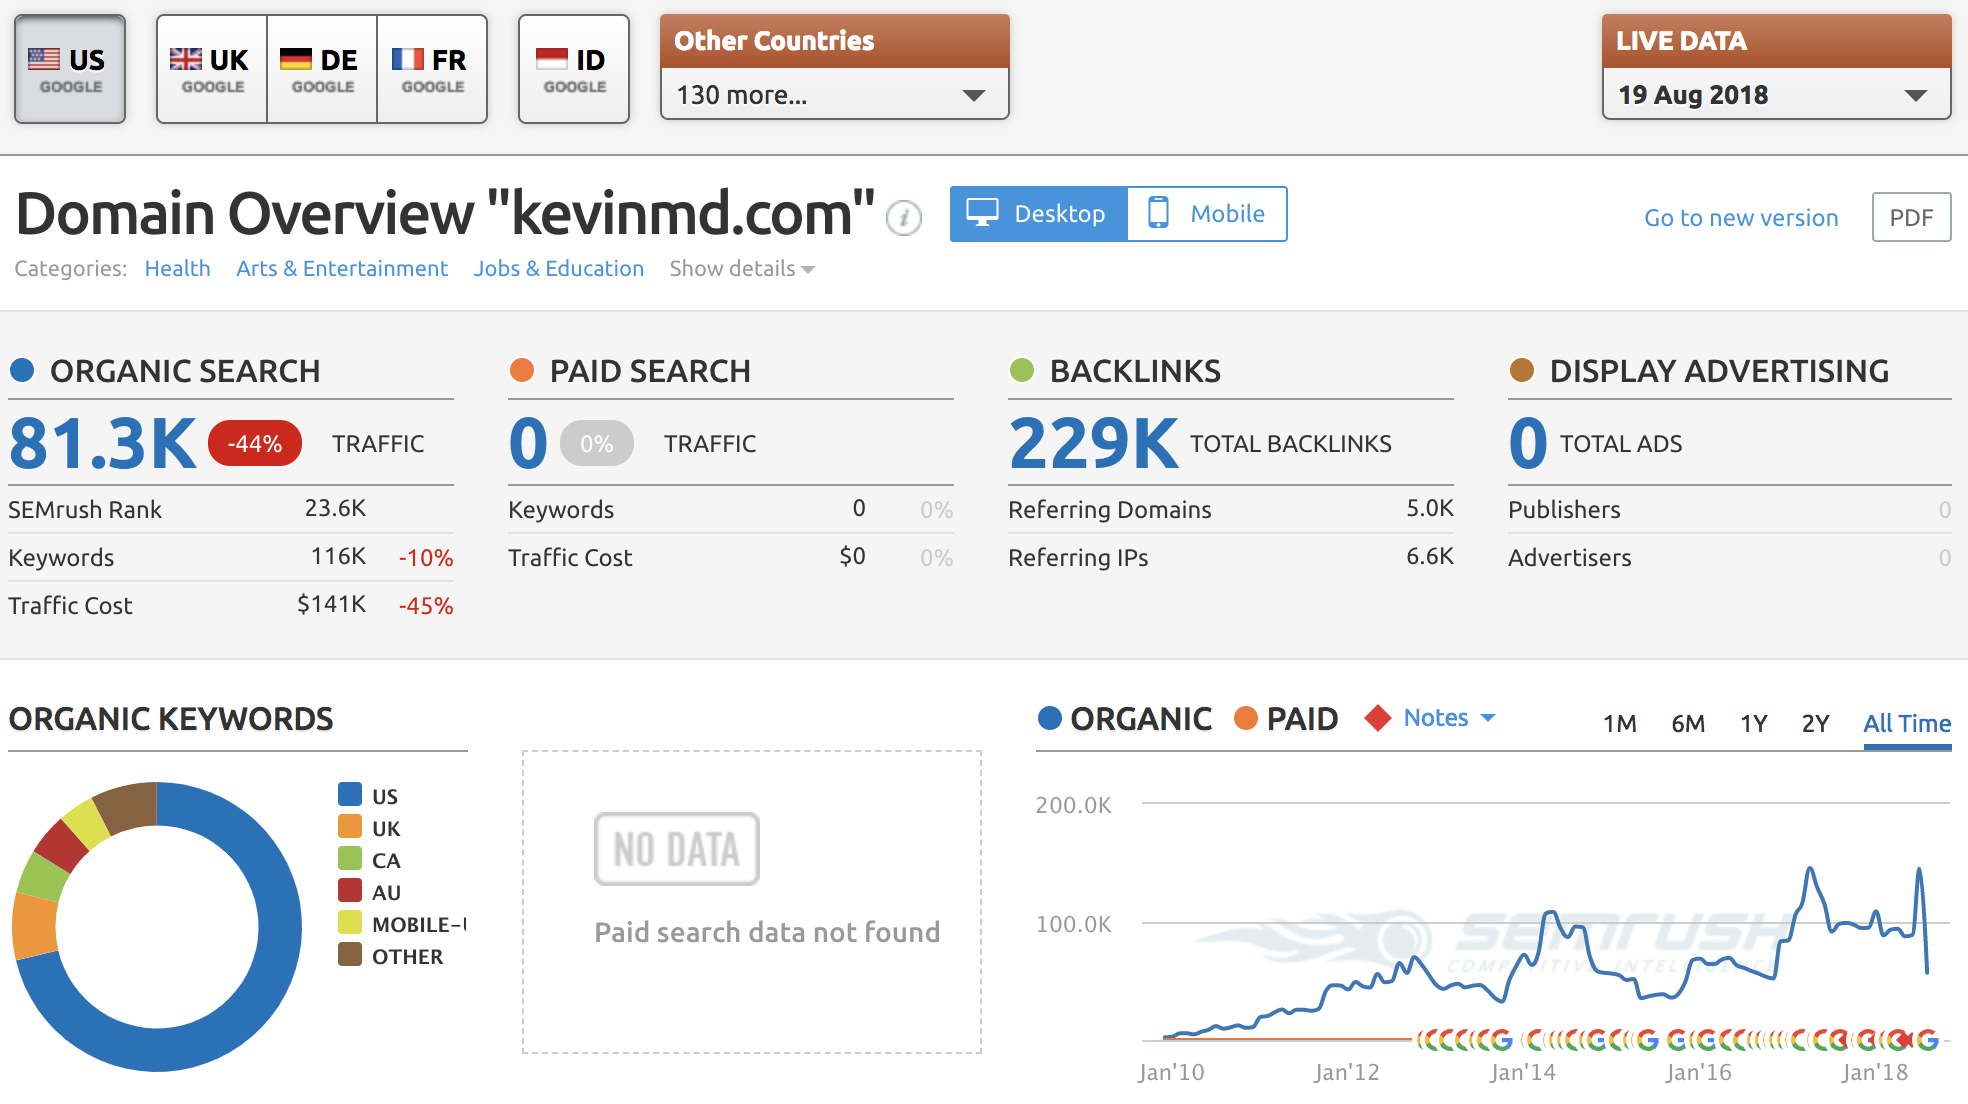The width and height of the screenshot is (1968, 1104).
Task: Open the Go to new version link
Action: click(1741, 217)
